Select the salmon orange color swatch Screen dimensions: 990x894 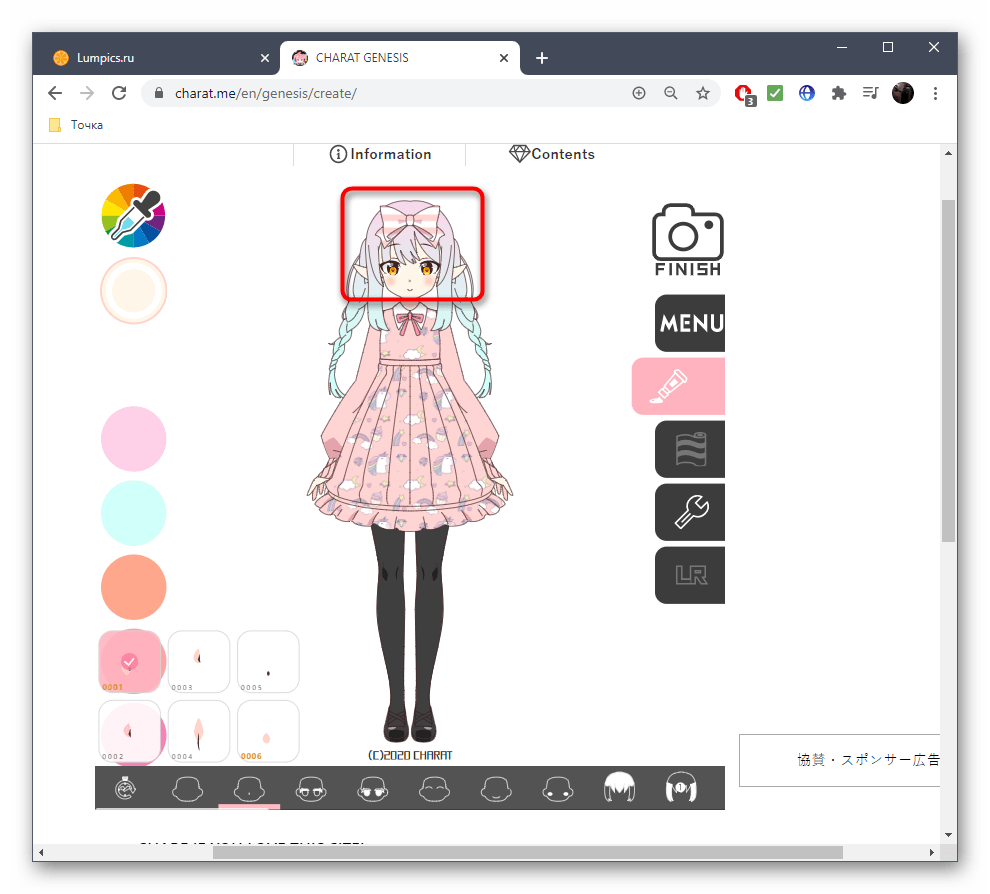coord(133,586)
